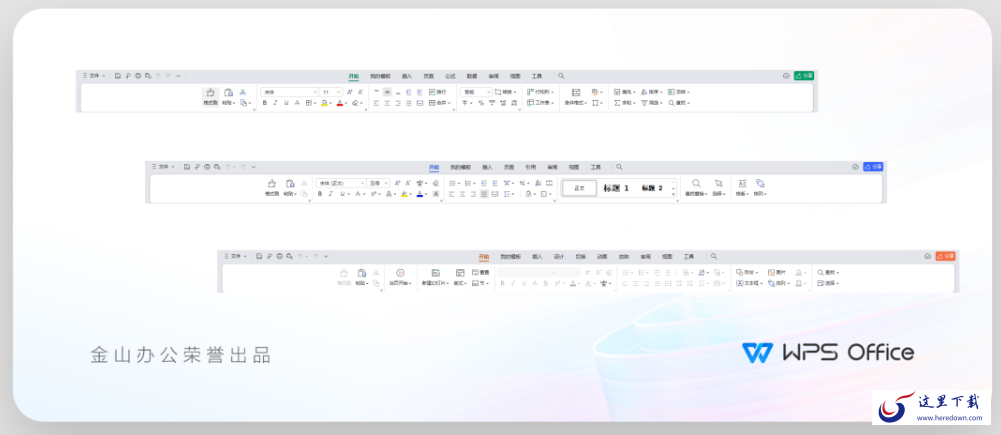Image resolution: width=1001 pixels, height=435 pixels.
Task: Click the 求和 sum button in spreadsheet toolbar
Action: [624, 103]
